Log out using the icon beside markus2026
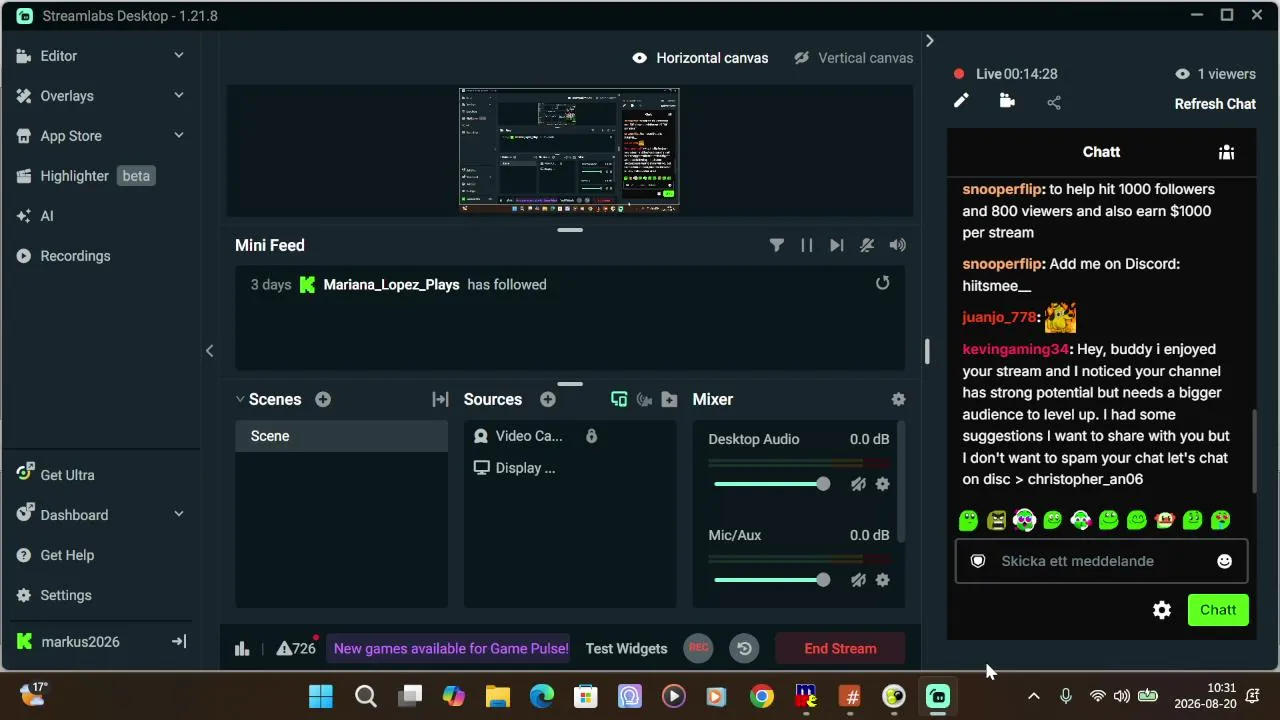Screen dimensions: 1280x720 tap(179, 642)
